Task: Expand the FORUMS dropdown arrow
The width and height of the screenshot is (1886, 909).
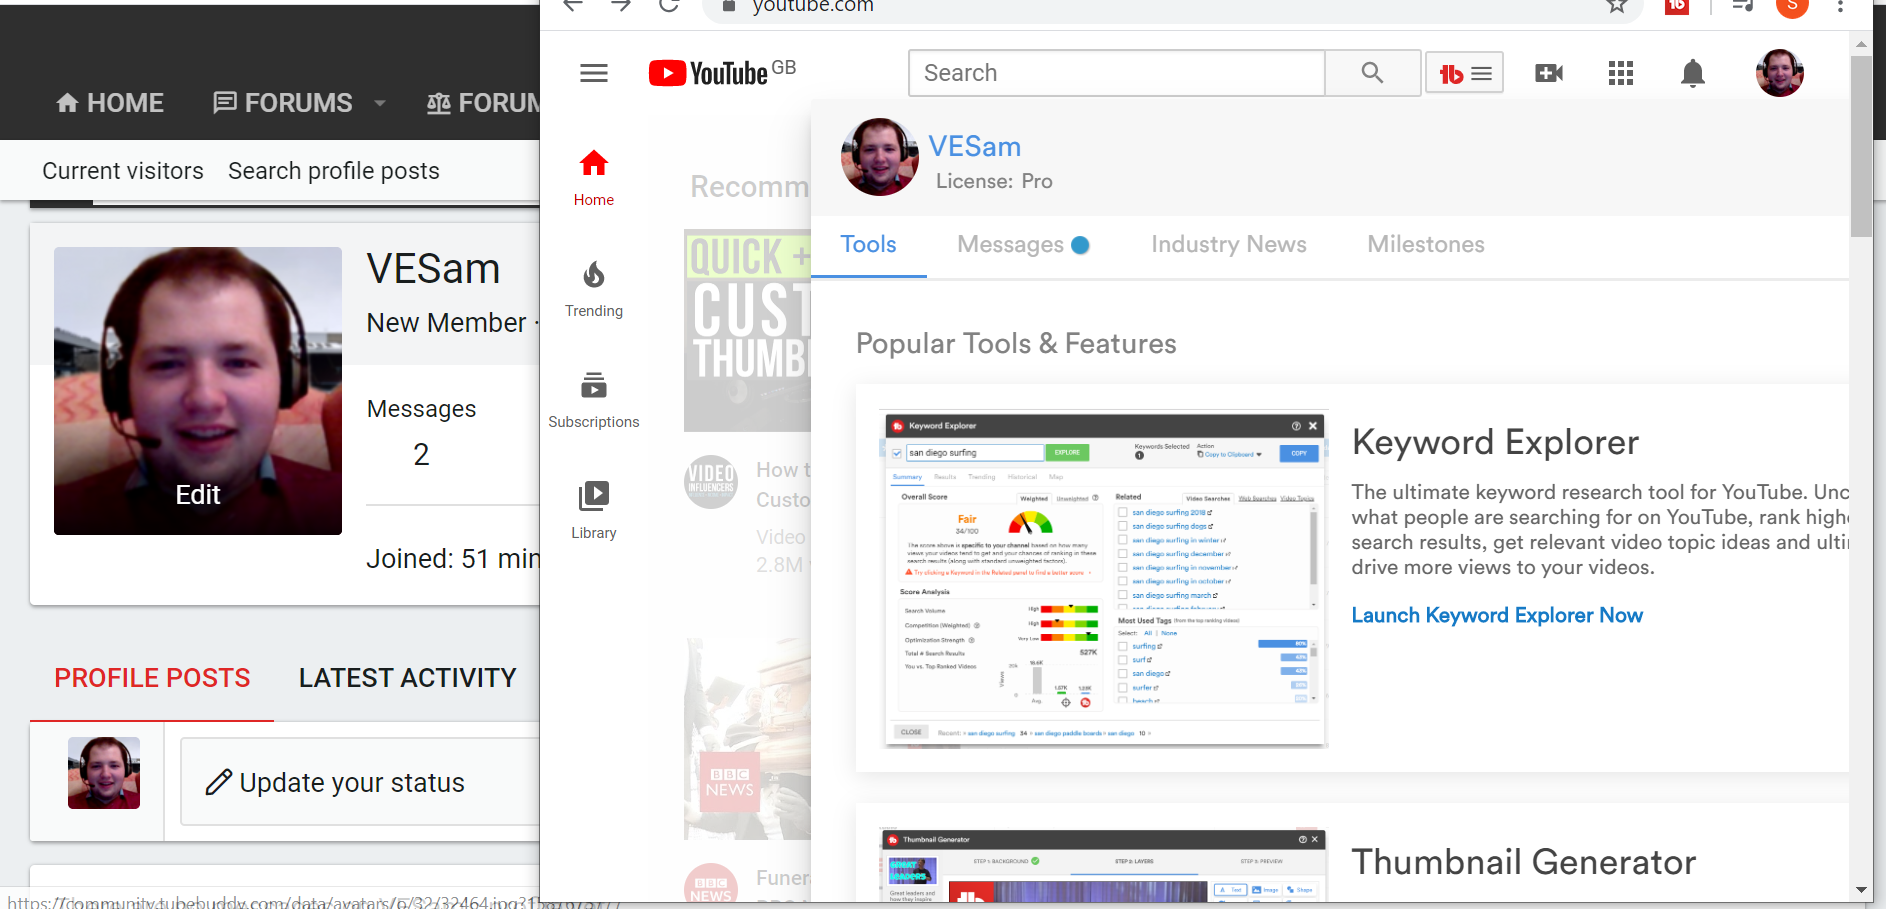Action: pyautogui.click(x=380, y=103)
